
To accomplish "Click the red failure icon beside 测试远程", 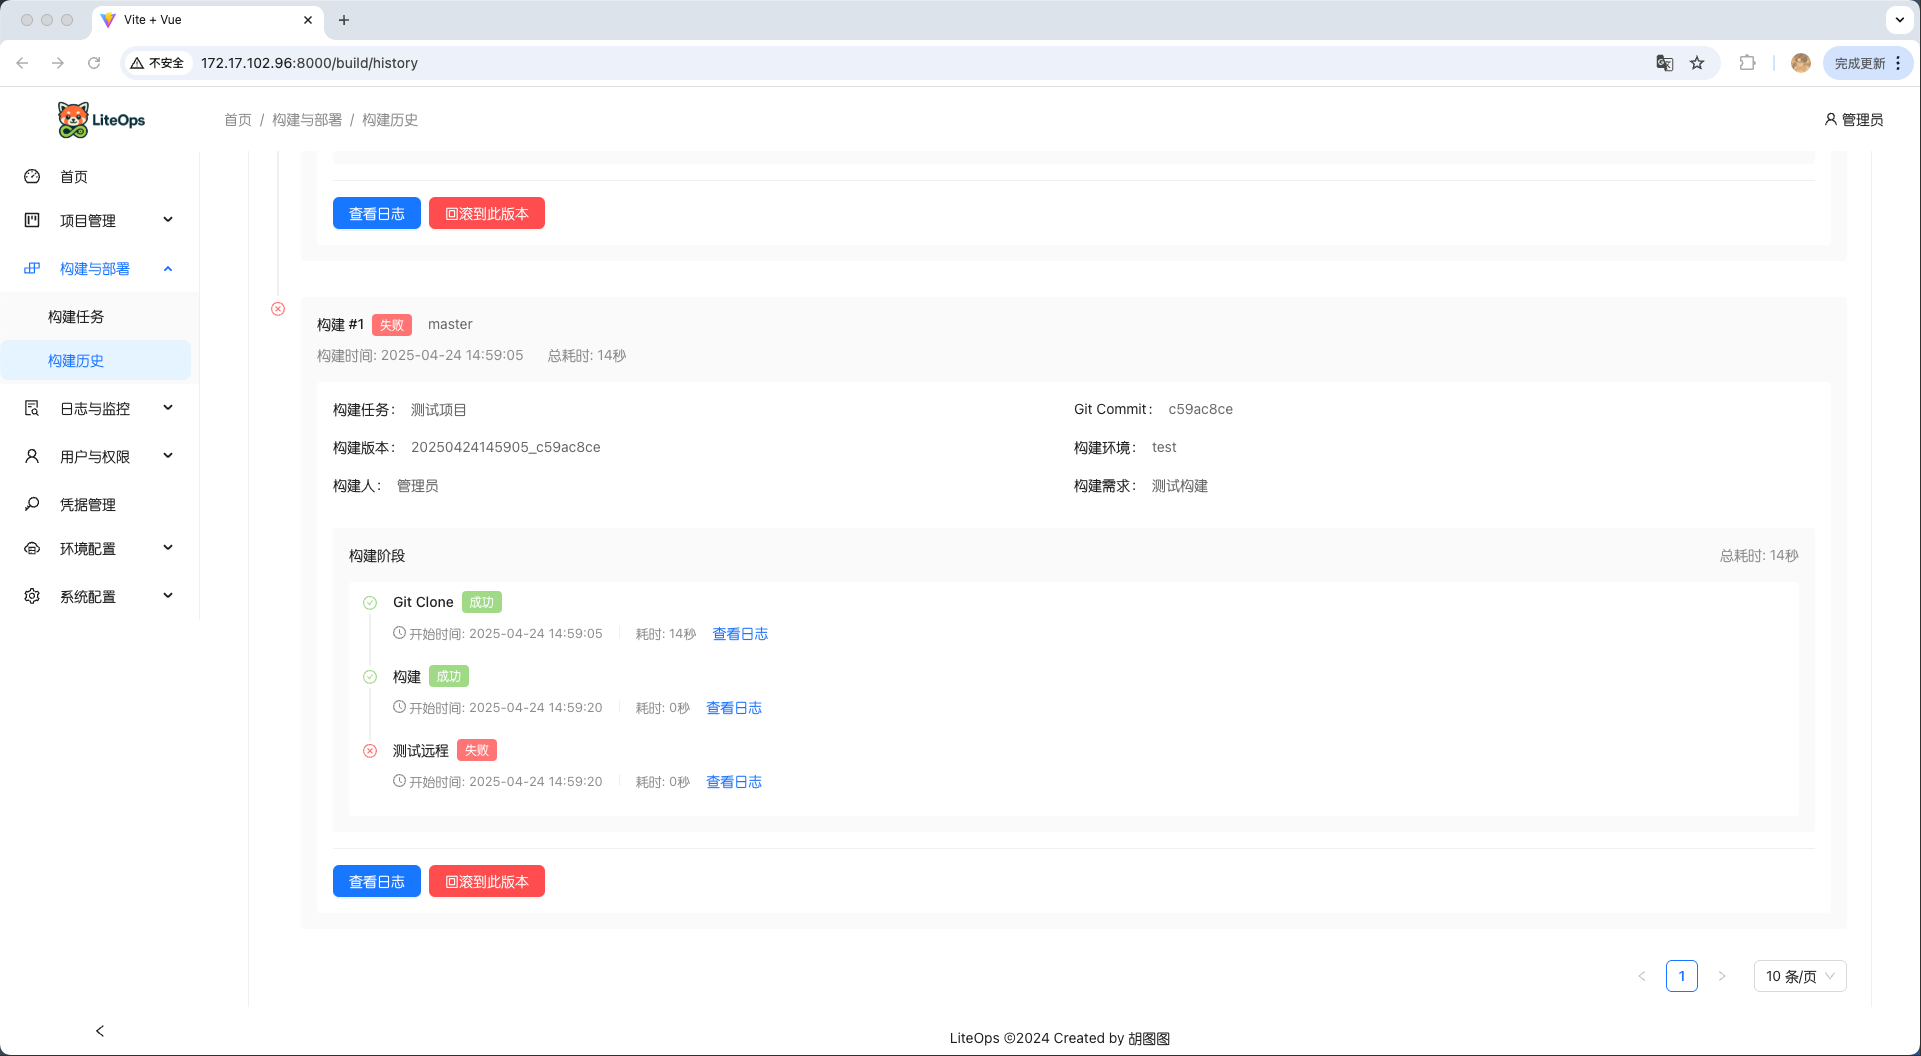I will 370,751.
